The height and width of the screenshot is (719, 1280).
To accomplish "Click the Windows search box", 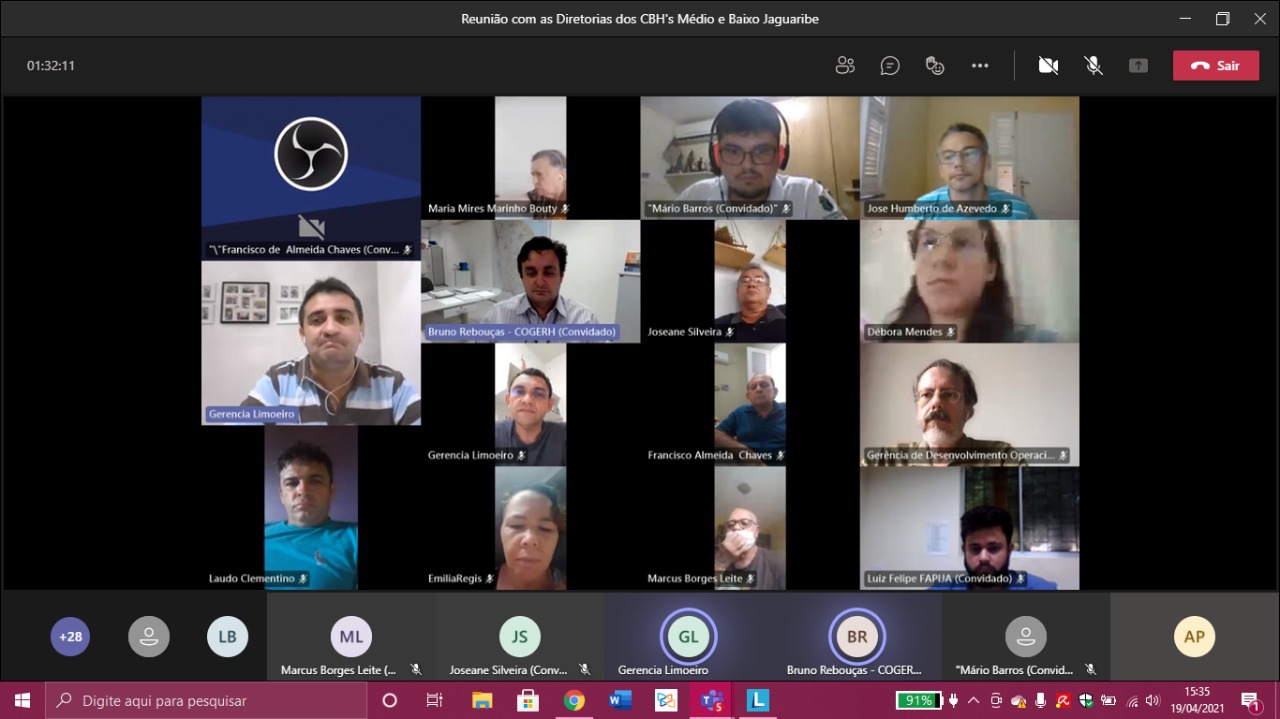I will [206, 700].
